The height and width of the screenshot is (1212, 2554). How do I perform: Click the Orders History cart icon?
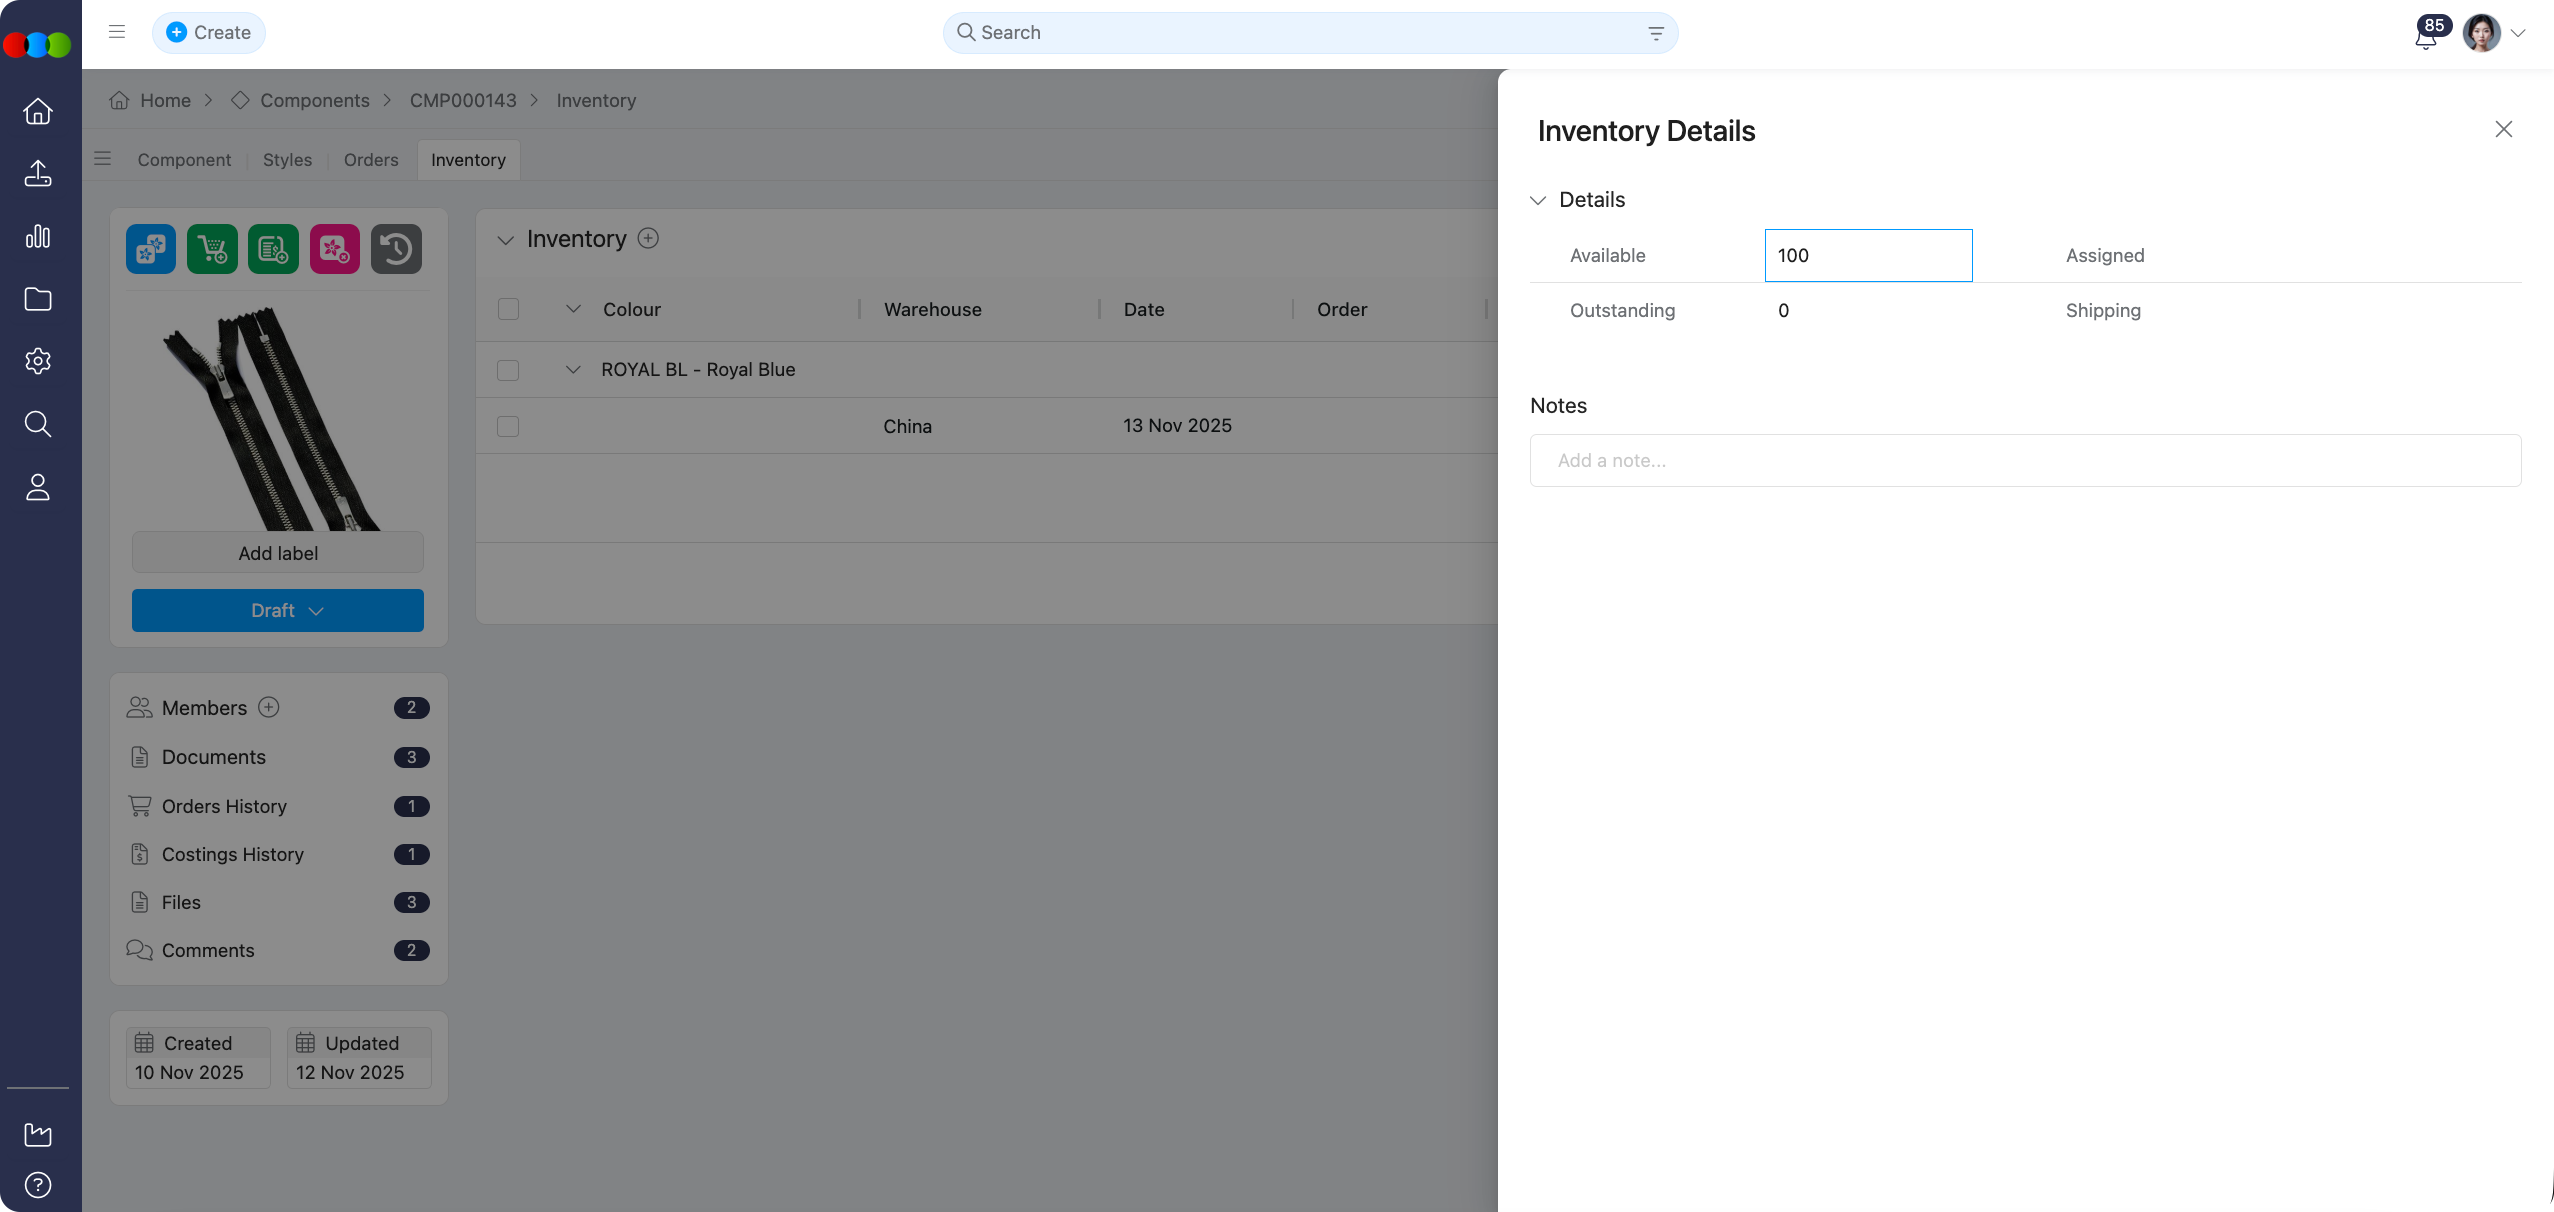click(x=140, y=806)
